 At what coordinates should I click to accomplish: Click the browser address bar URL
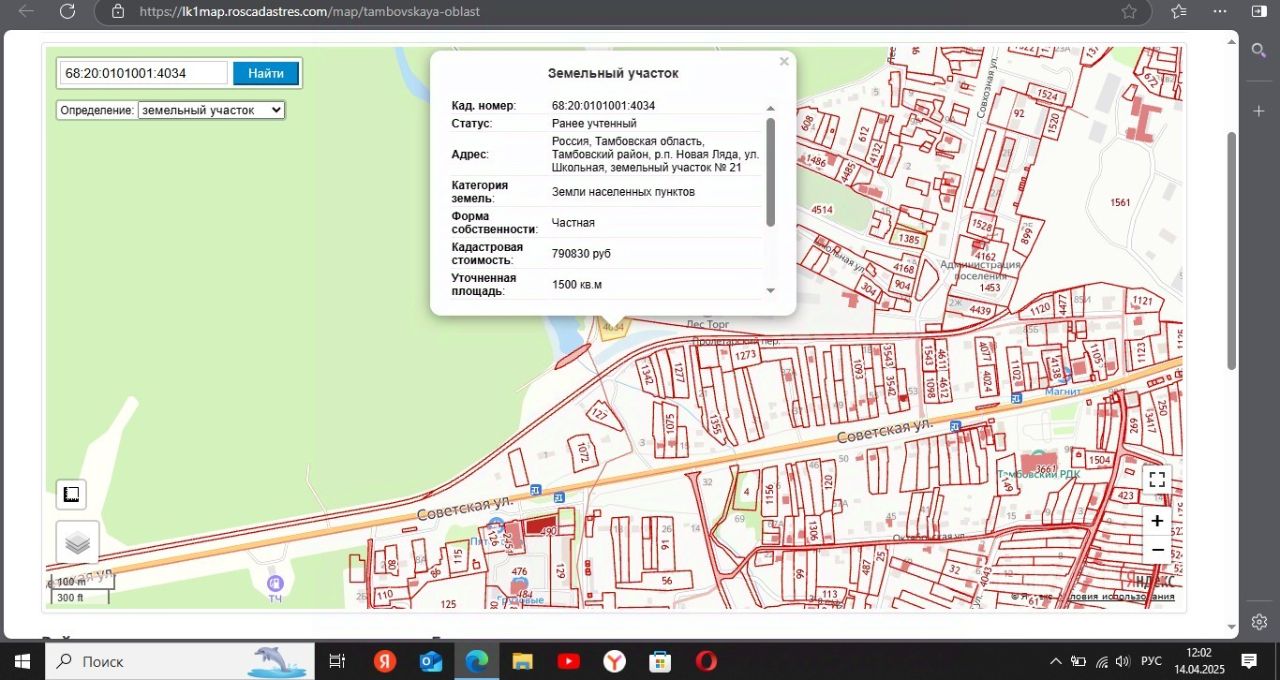tap(310, 12)
